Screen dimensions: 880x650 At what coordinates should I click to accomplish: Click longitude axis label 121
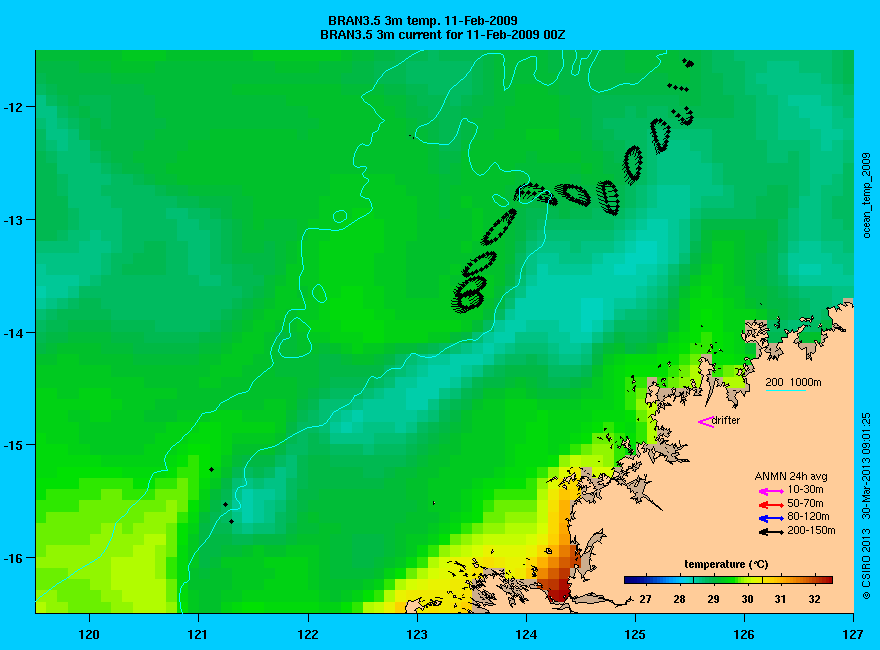(x=198, y=635)
